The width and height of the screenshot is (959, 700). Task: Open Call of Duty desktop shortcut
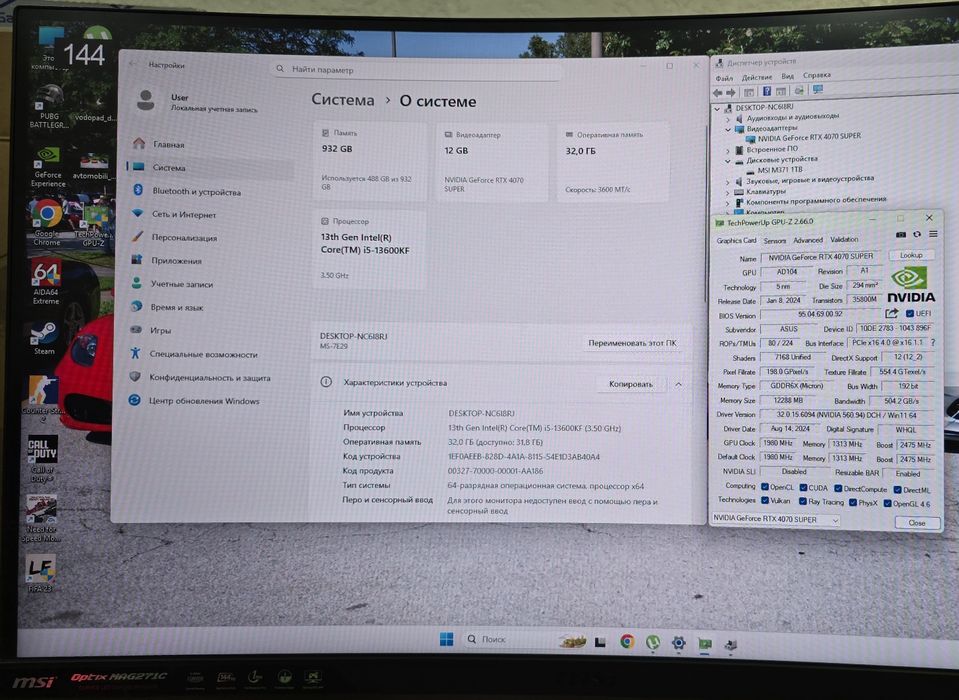(x=42, y=457)
